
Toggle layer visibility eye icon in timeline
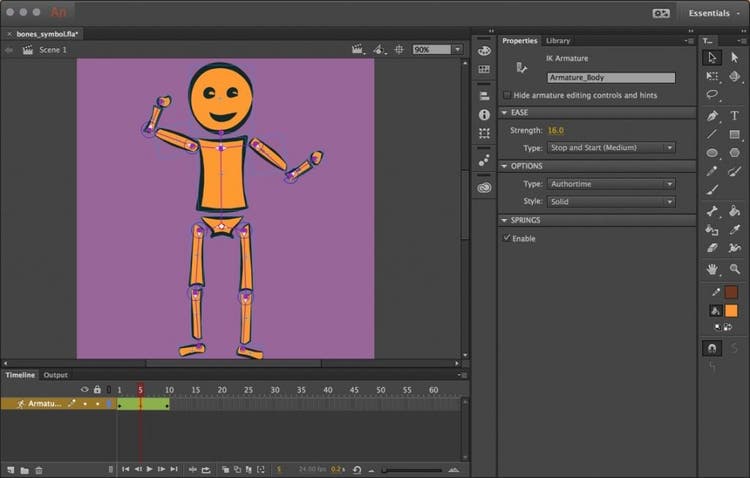pyautogui.click(x=84, y=389)
